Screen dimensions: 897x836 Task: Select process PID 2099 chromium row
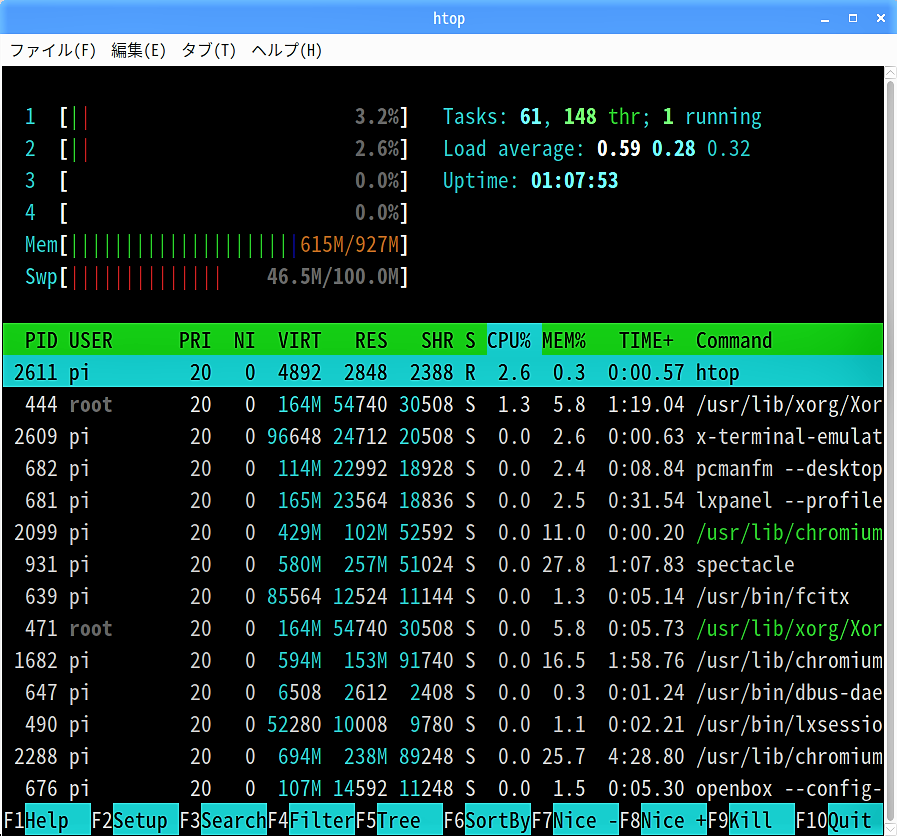[443, 533]
